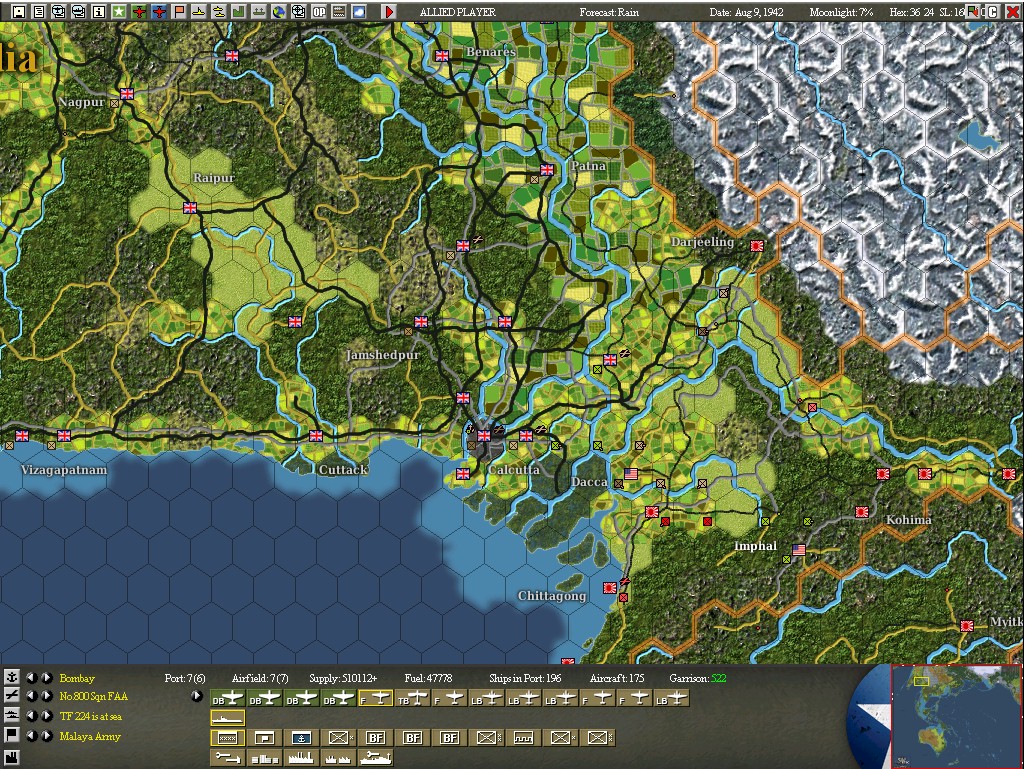Click the red plane on green background icon
1025x769 pixels.
click(x=139, y=11)
